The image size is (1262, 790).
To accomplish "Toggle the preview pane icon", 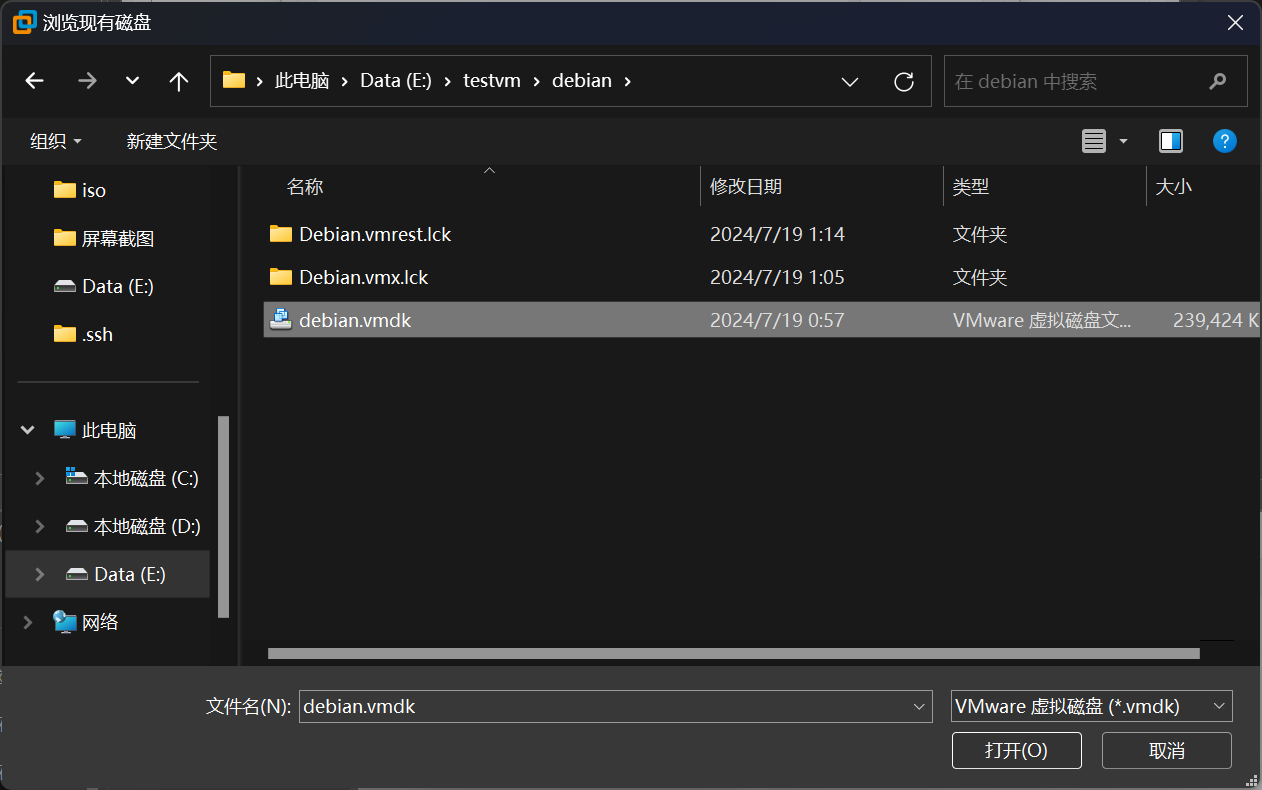I will pos(1171,141).
